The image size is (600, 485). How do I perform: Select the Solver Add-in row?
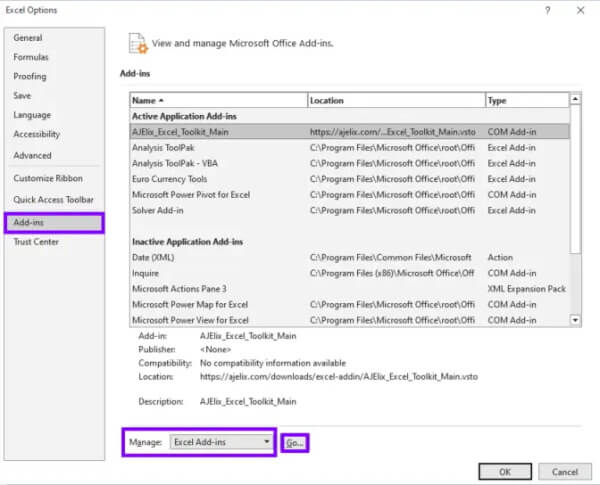[x=158, y=211]
